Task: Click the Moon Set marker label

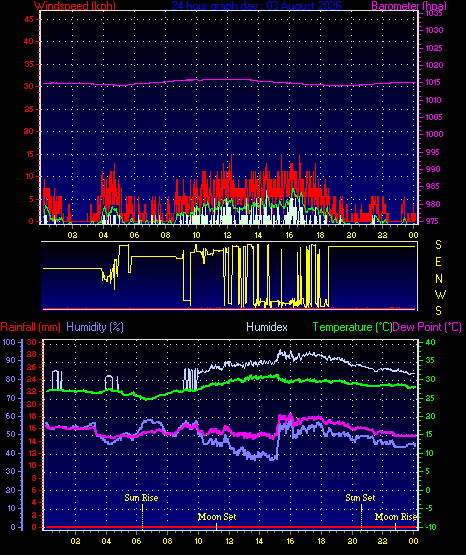Action: [x=217, y=517]
